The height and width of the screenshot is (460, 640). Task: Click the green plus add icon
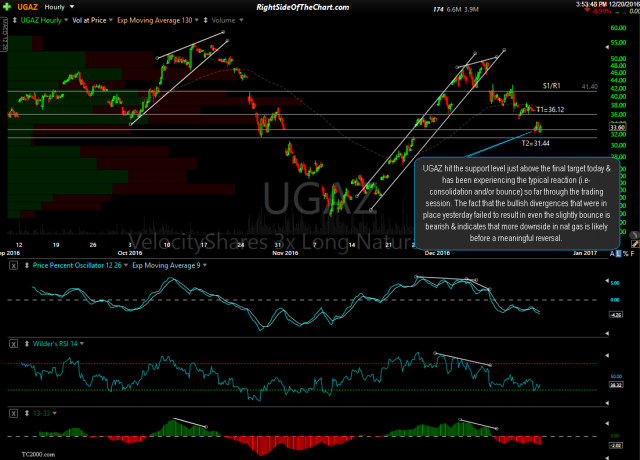coord(7,7)
